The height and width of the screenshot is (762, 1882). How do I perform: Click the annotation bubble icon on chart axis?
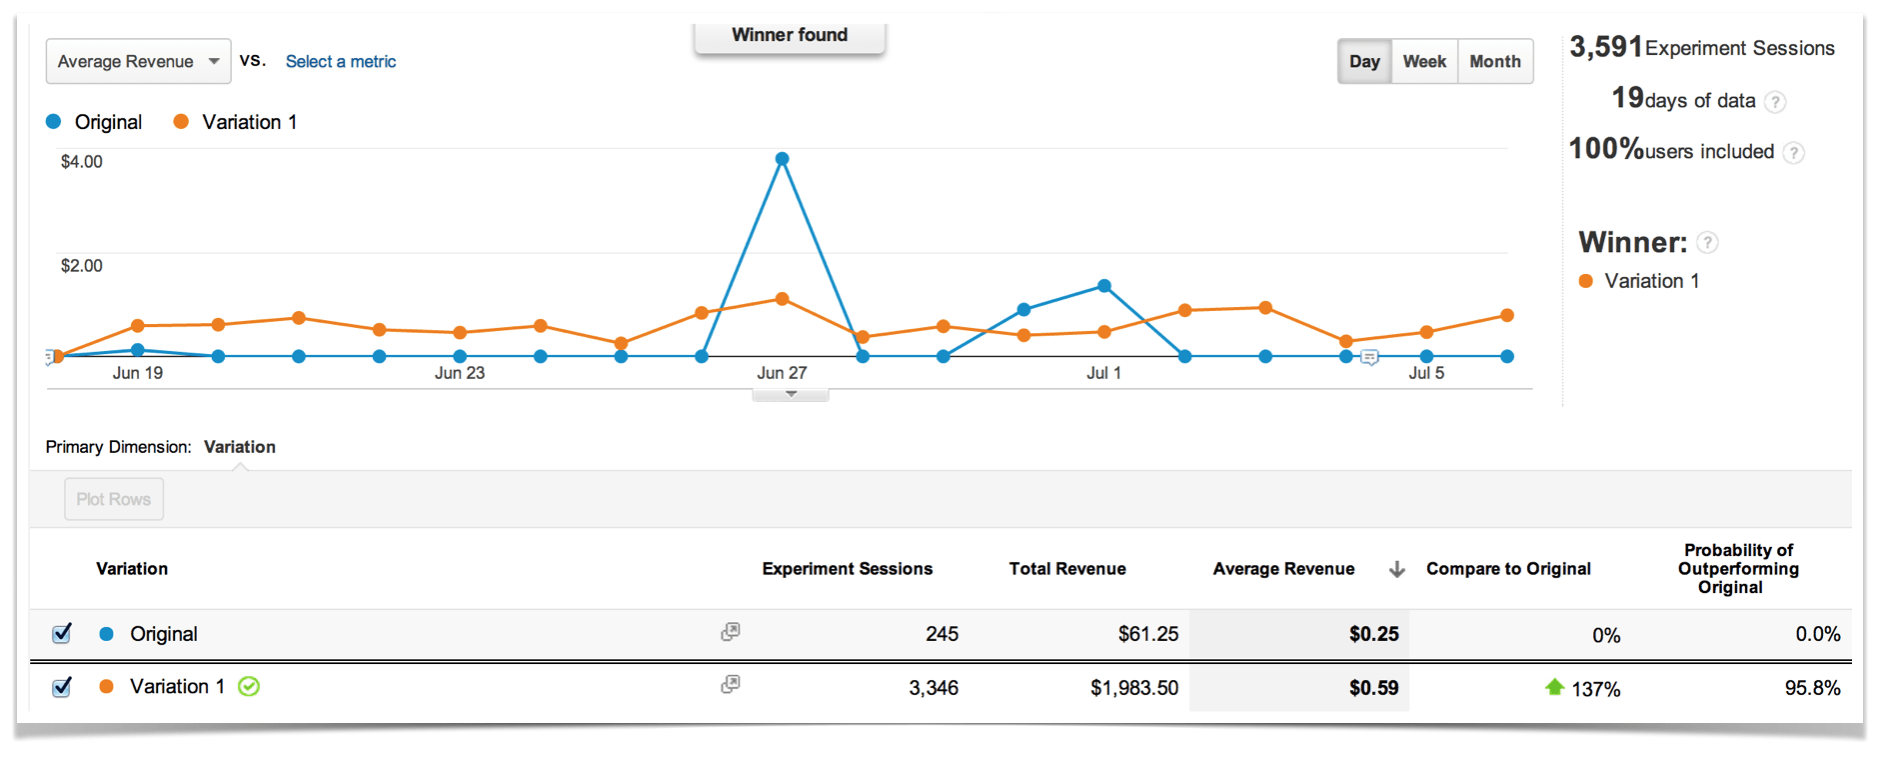pyautogui.click(x=1370, y=358)
